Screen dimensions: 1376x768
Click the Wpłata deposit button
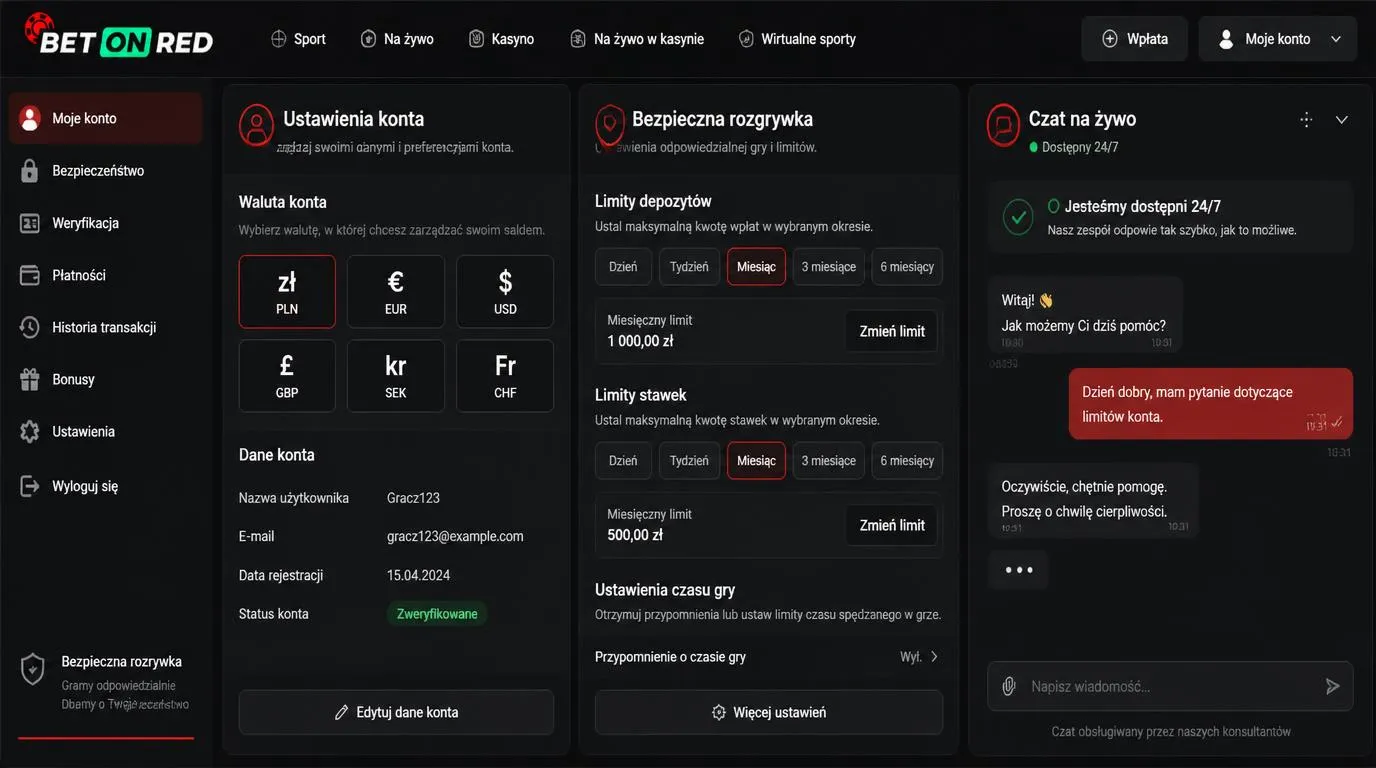pos(1134,39)
